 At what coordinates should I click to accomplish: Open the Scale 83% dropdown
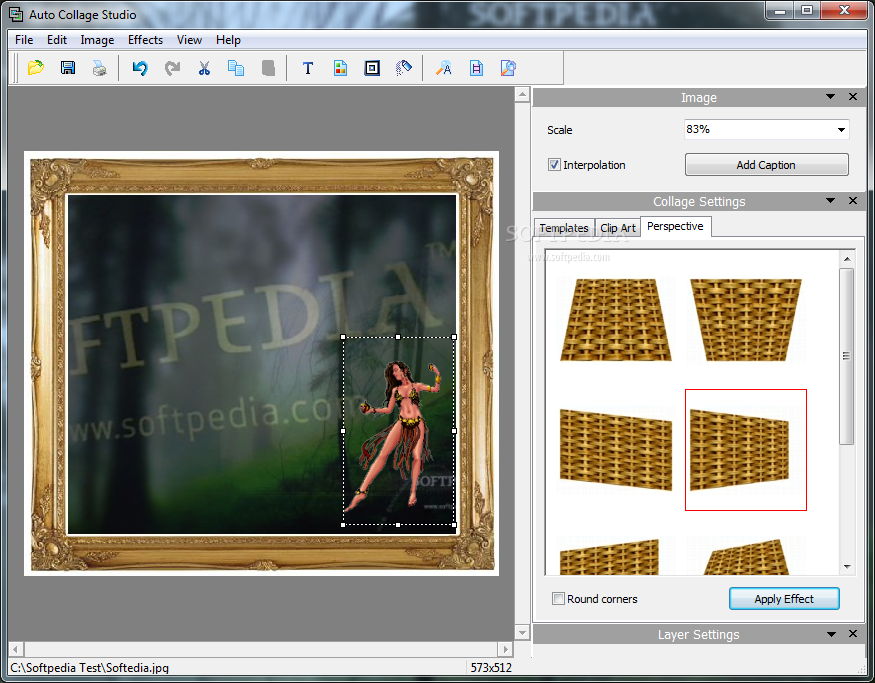841,130
